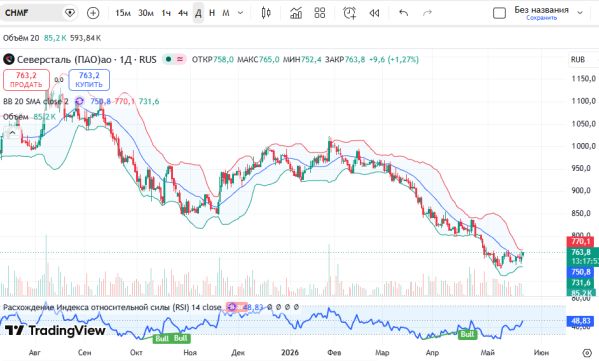Open the CHMF symbol search field

[x=31, y=13]
